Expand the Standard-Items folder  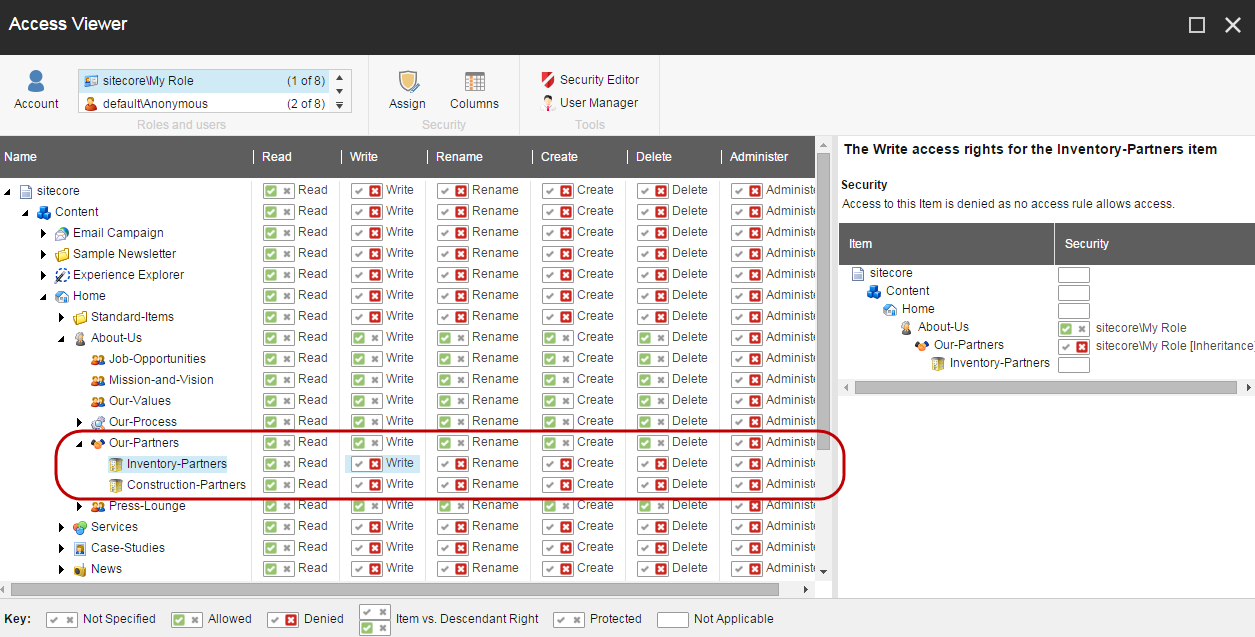pyautogui.click(x=62, y=317)
